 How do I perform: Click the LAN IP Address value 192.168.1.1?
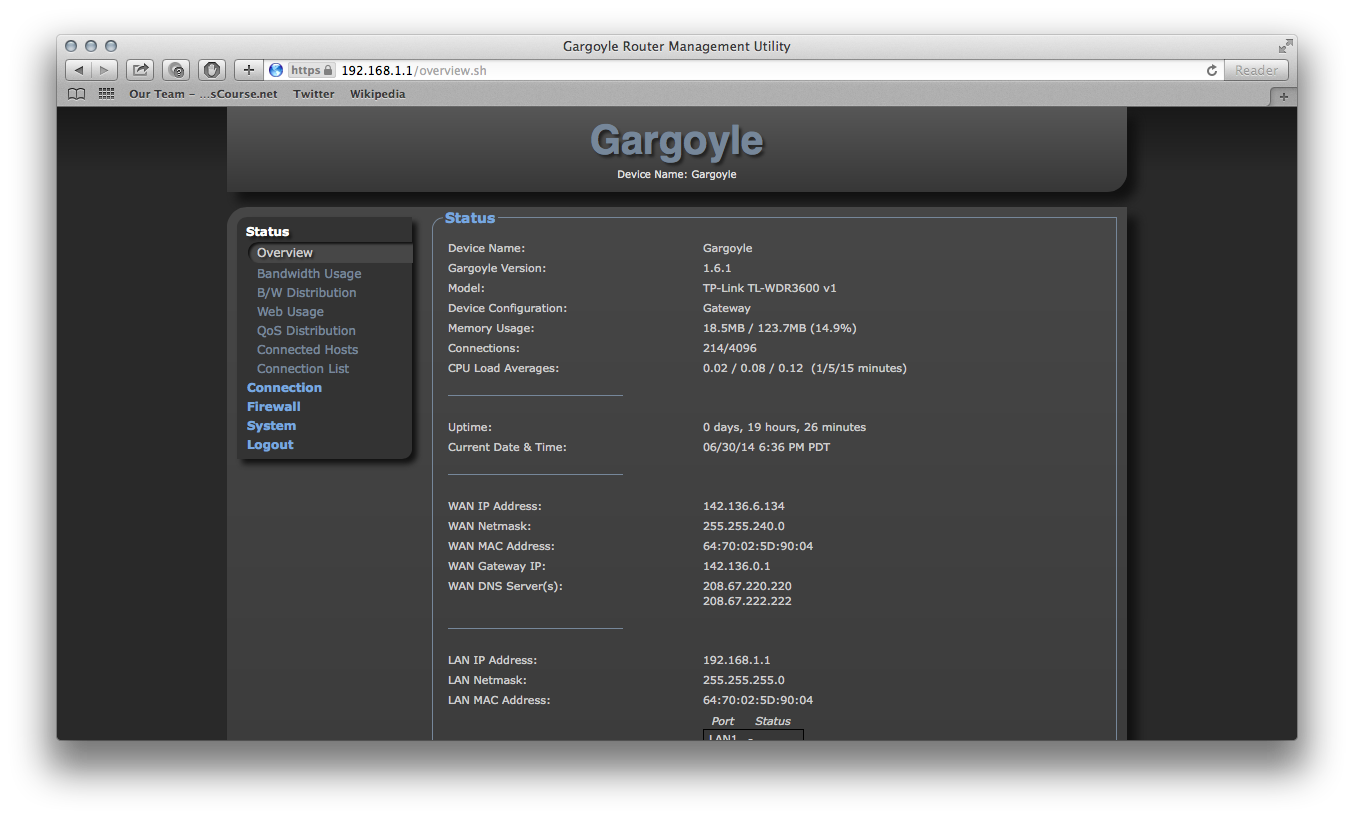737,660
